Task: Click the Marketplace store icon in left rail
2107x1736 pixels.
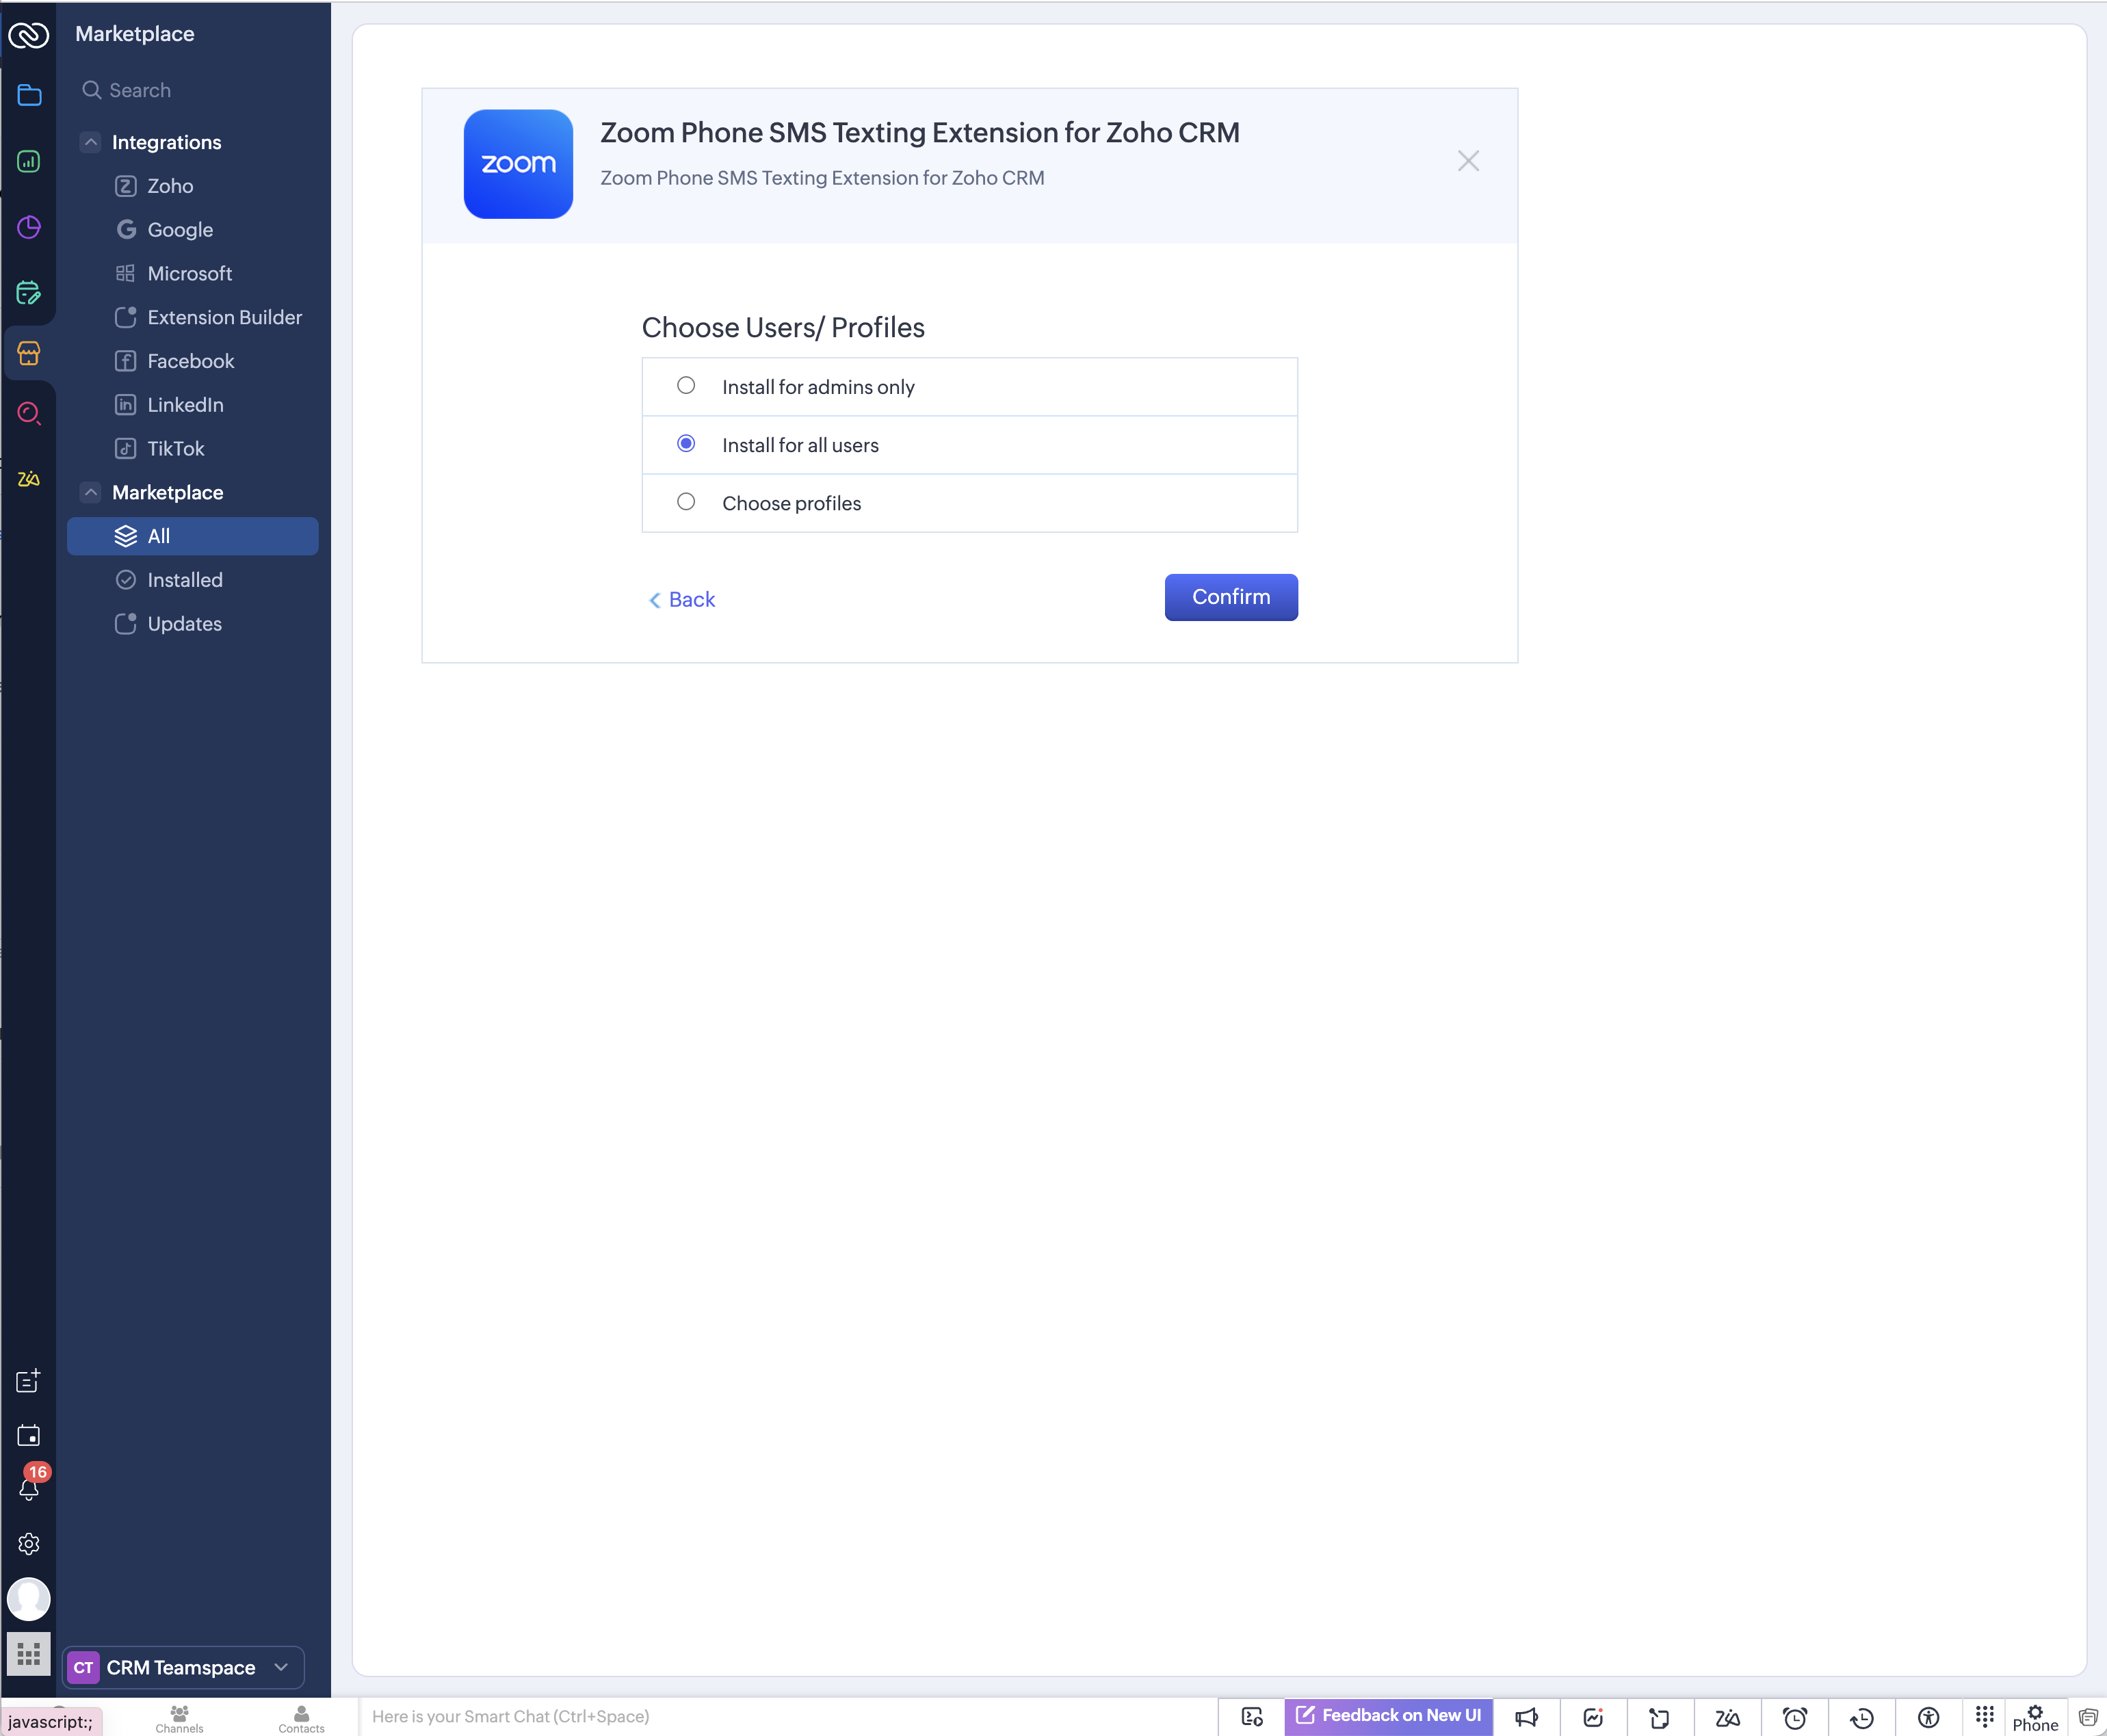Action: click(x=29, y=353)
